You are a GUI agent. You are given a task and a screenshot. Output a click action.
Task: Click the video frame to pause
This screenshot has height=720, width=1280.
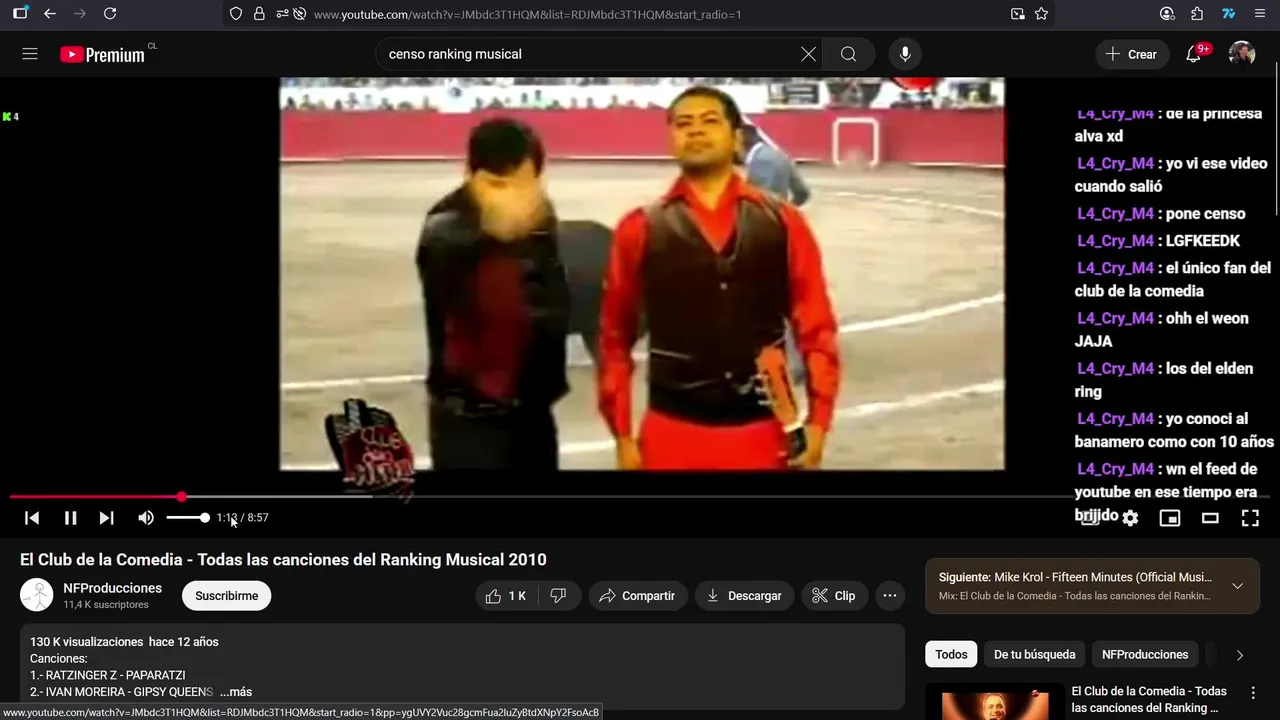642,274
